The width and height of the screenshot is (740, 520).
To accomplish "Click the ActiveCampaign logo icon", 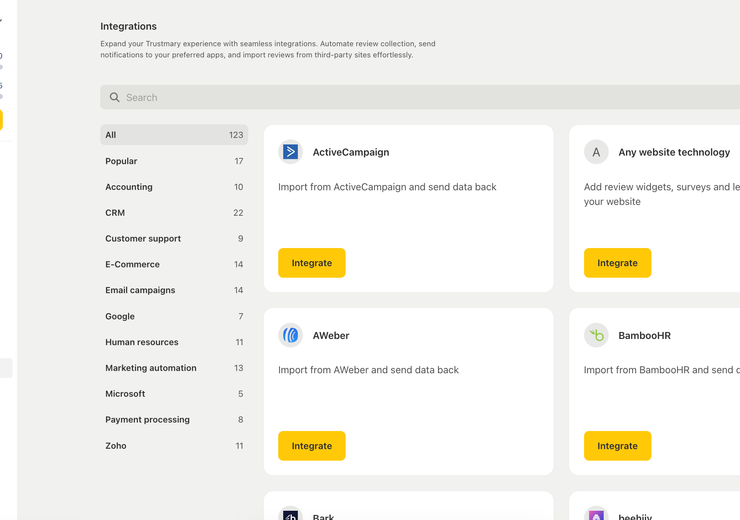I will tap(290, 152).
